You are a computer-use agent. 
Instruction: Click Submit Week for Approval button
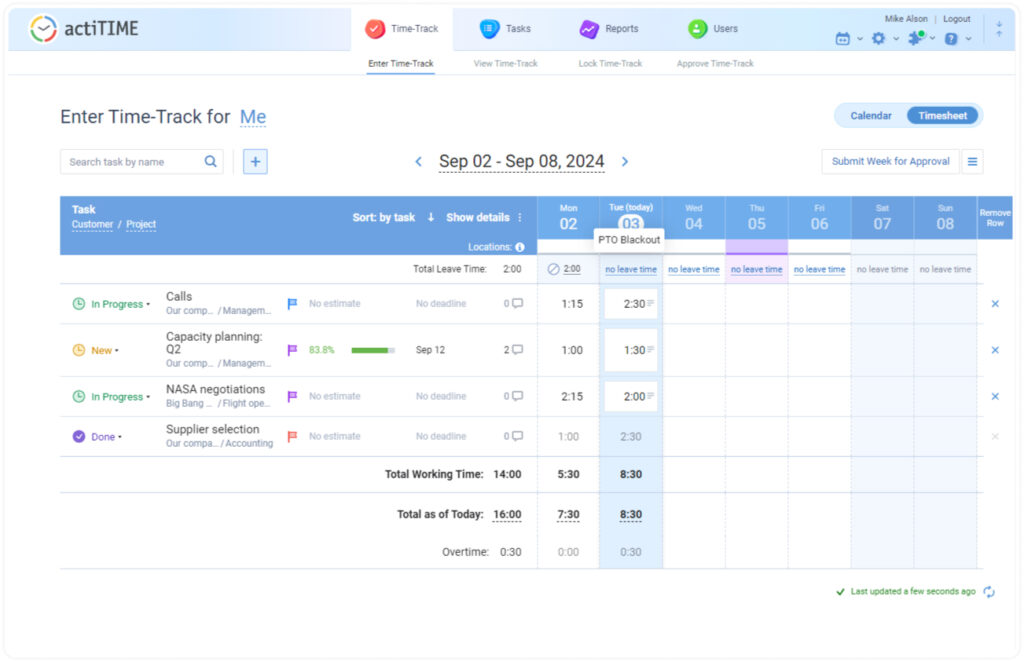(890, 162)
